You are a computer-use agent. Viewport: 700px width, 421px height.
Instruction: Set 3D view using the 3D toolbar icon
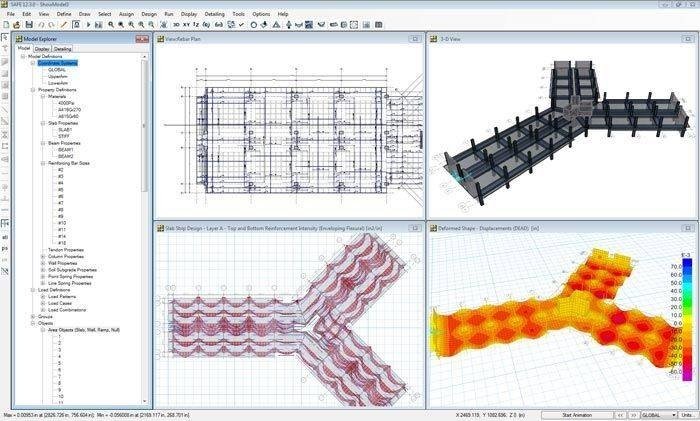[x=176, y=25]
